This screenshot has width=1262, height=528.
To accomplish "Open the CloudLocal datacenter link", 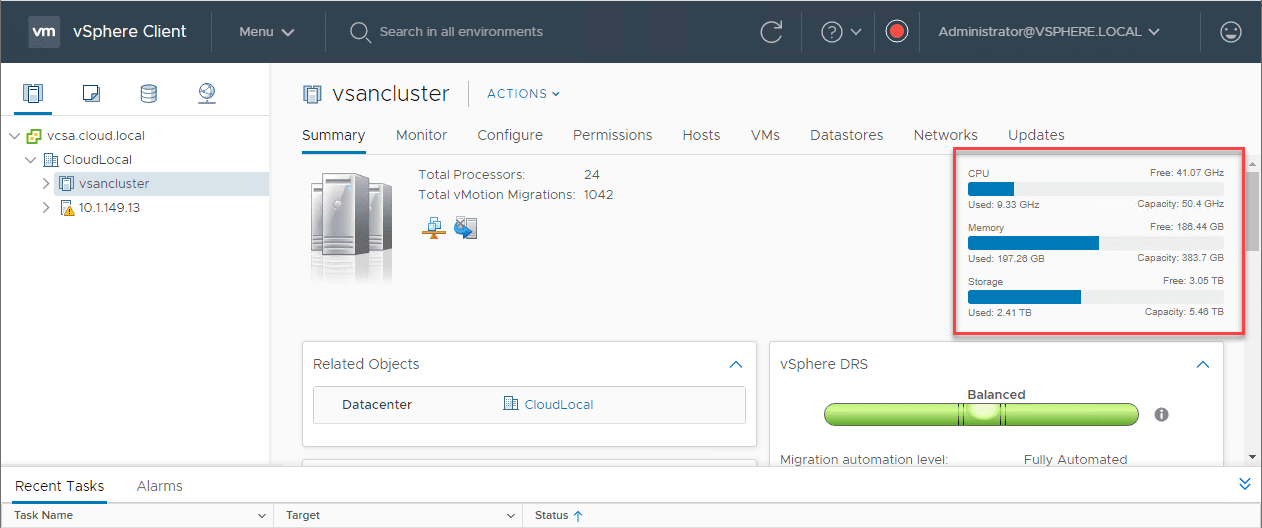I will coord(558,405).
